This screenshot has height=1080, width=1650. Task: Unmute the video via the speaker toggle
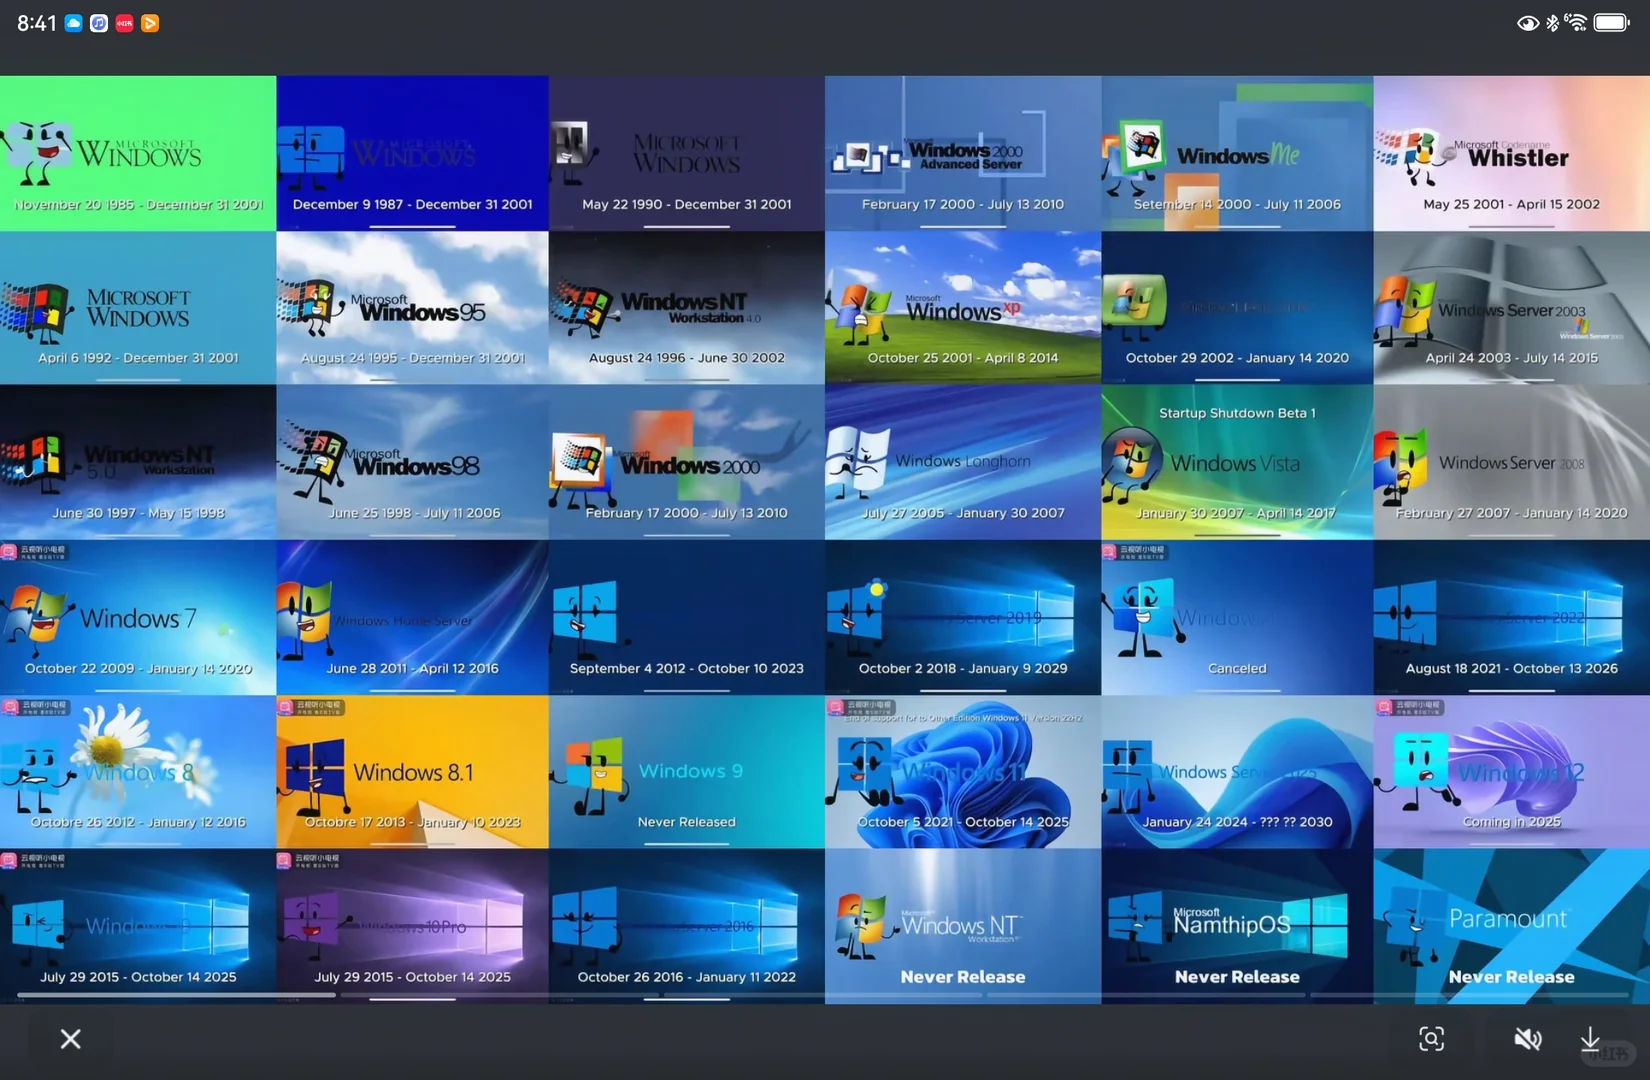coord(1528,1039)
